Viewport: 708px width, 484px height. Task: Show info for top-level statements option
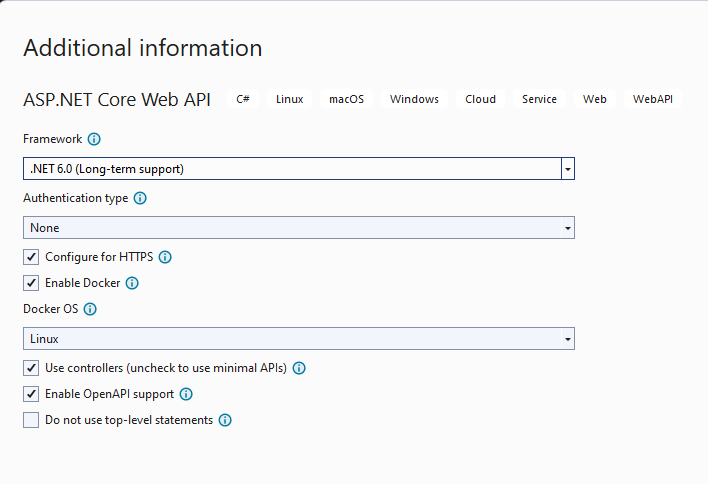coord(225,421)
